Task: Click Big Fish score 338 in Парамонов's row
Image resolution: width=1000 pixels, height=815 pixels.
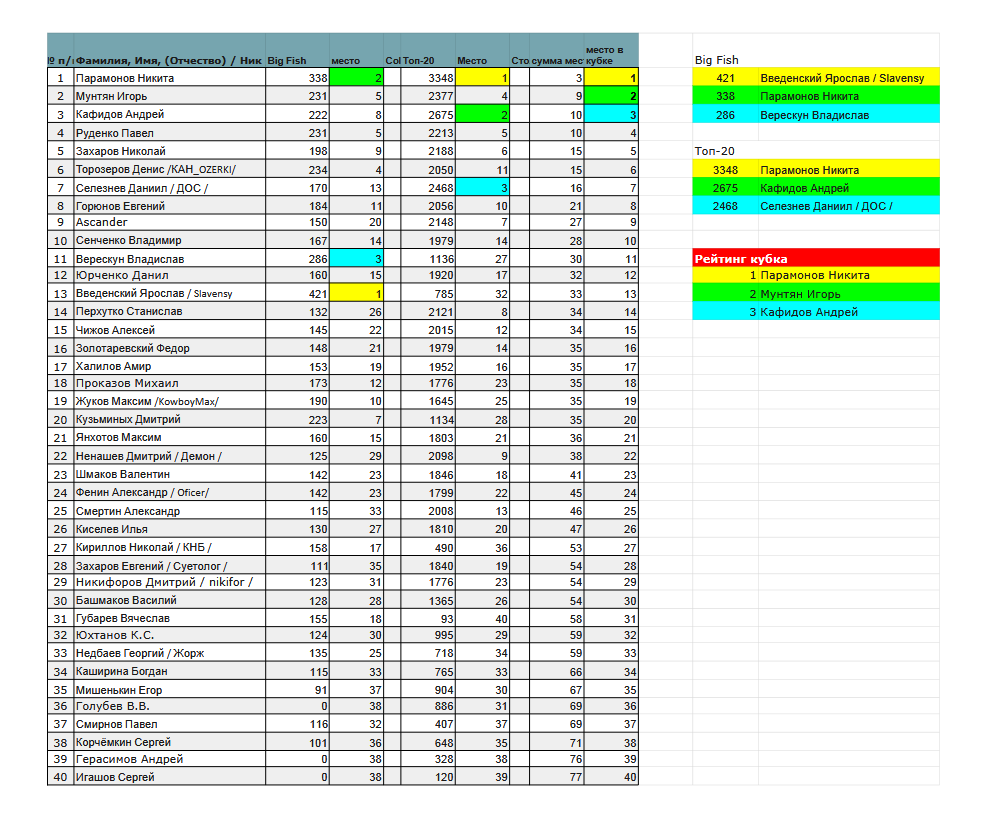Action: 297,78
